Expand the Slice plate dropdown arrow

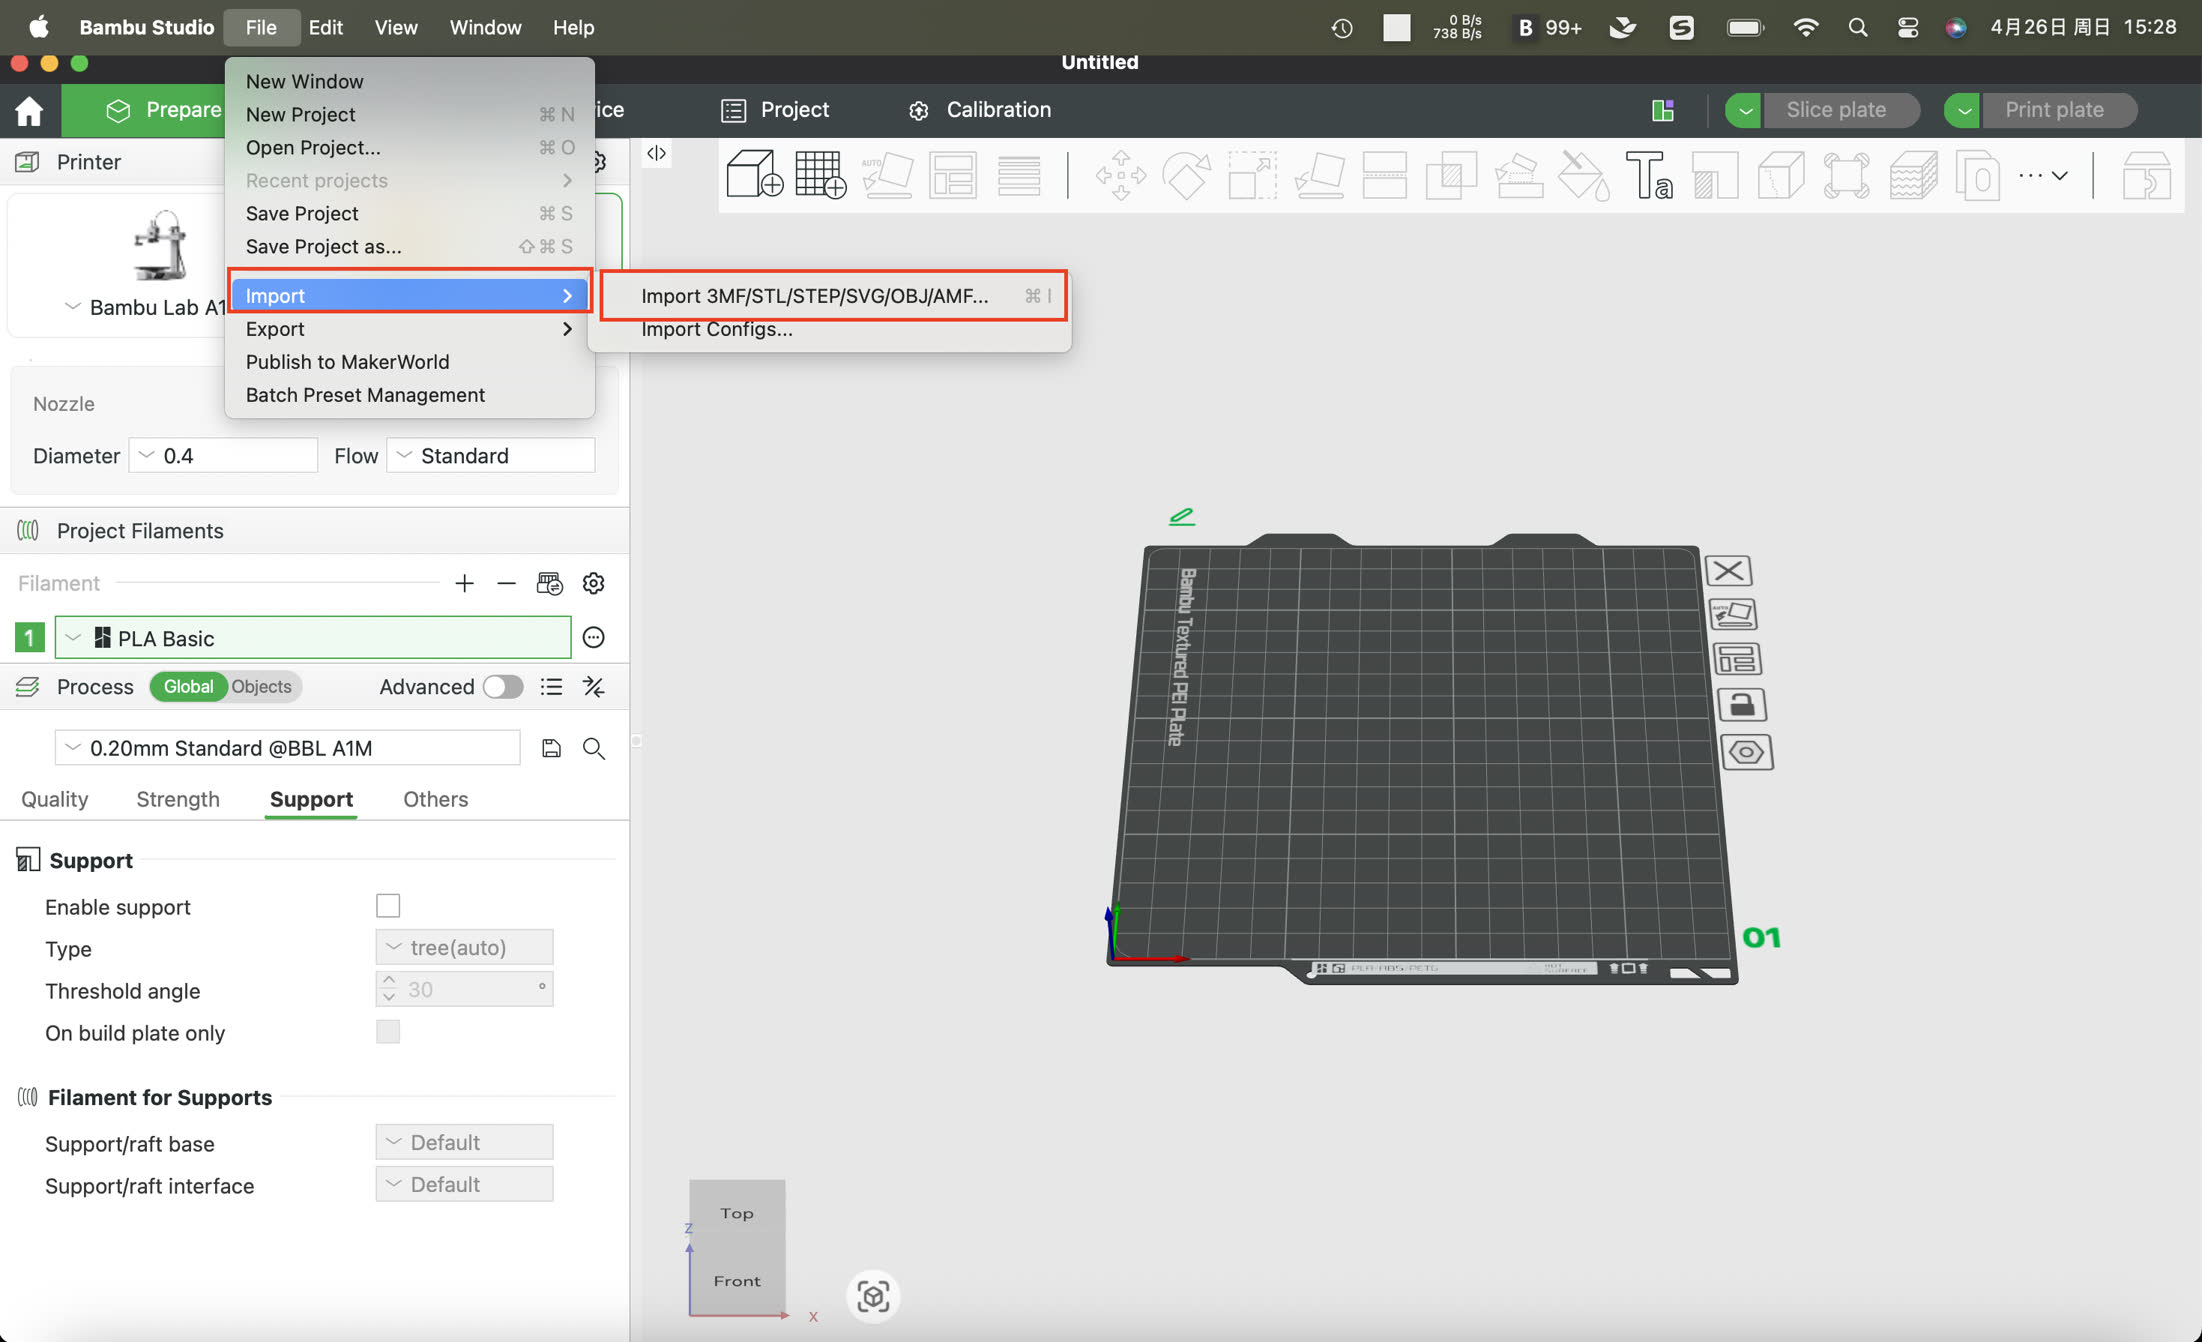[x=1745, y=110]
